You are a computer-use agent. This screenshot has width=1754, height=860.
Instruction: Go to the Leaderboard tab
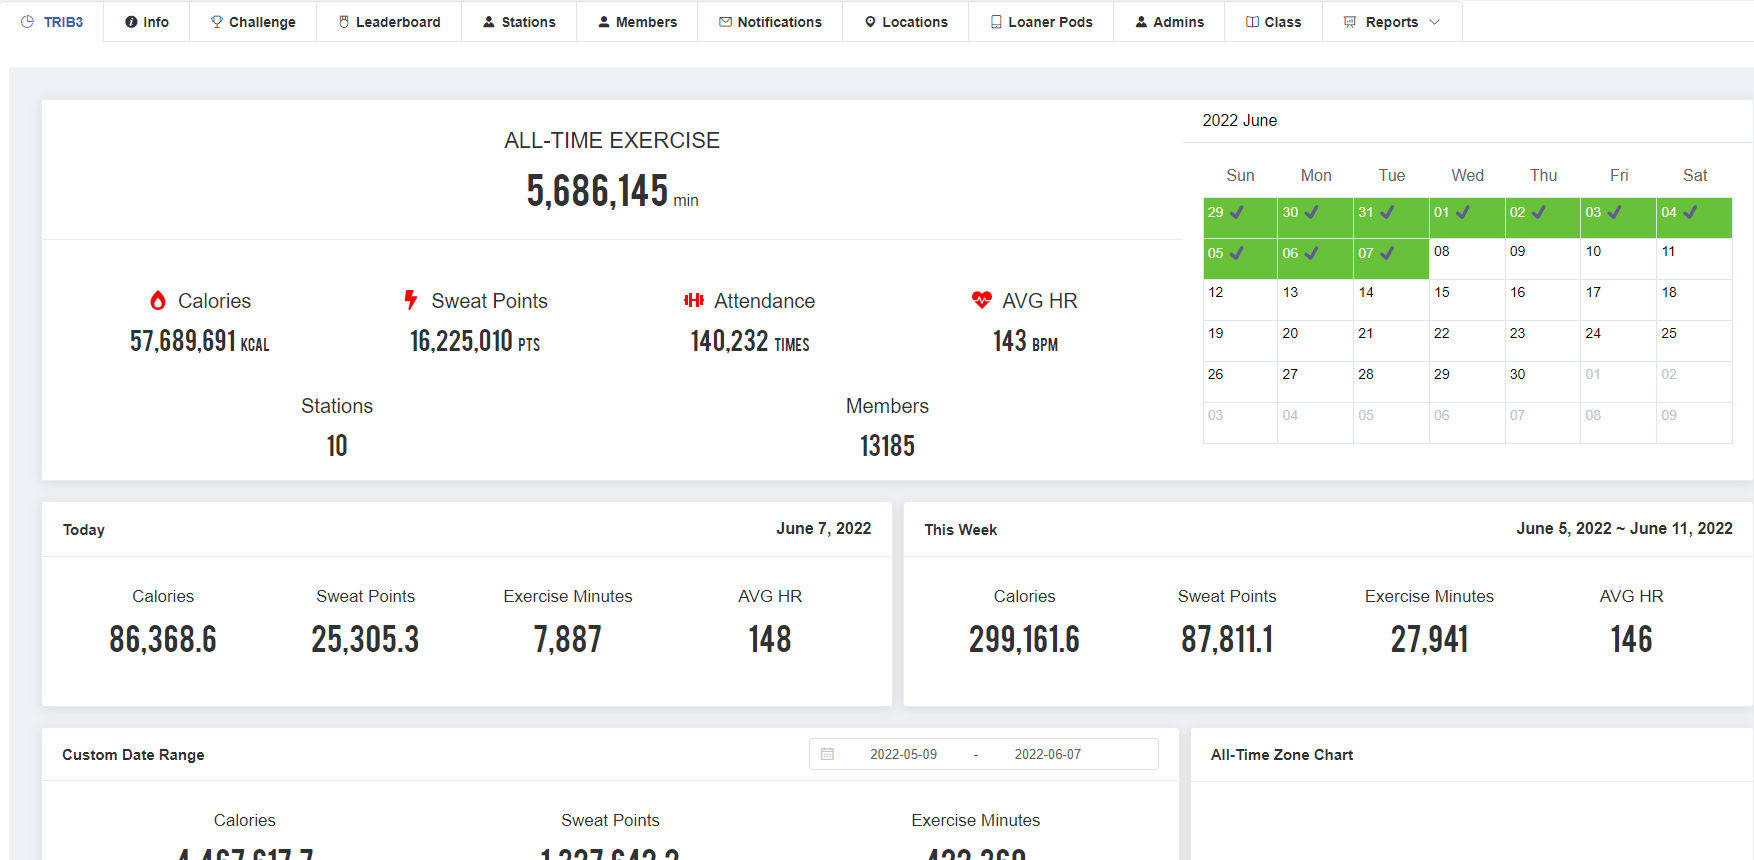(389, 22)
